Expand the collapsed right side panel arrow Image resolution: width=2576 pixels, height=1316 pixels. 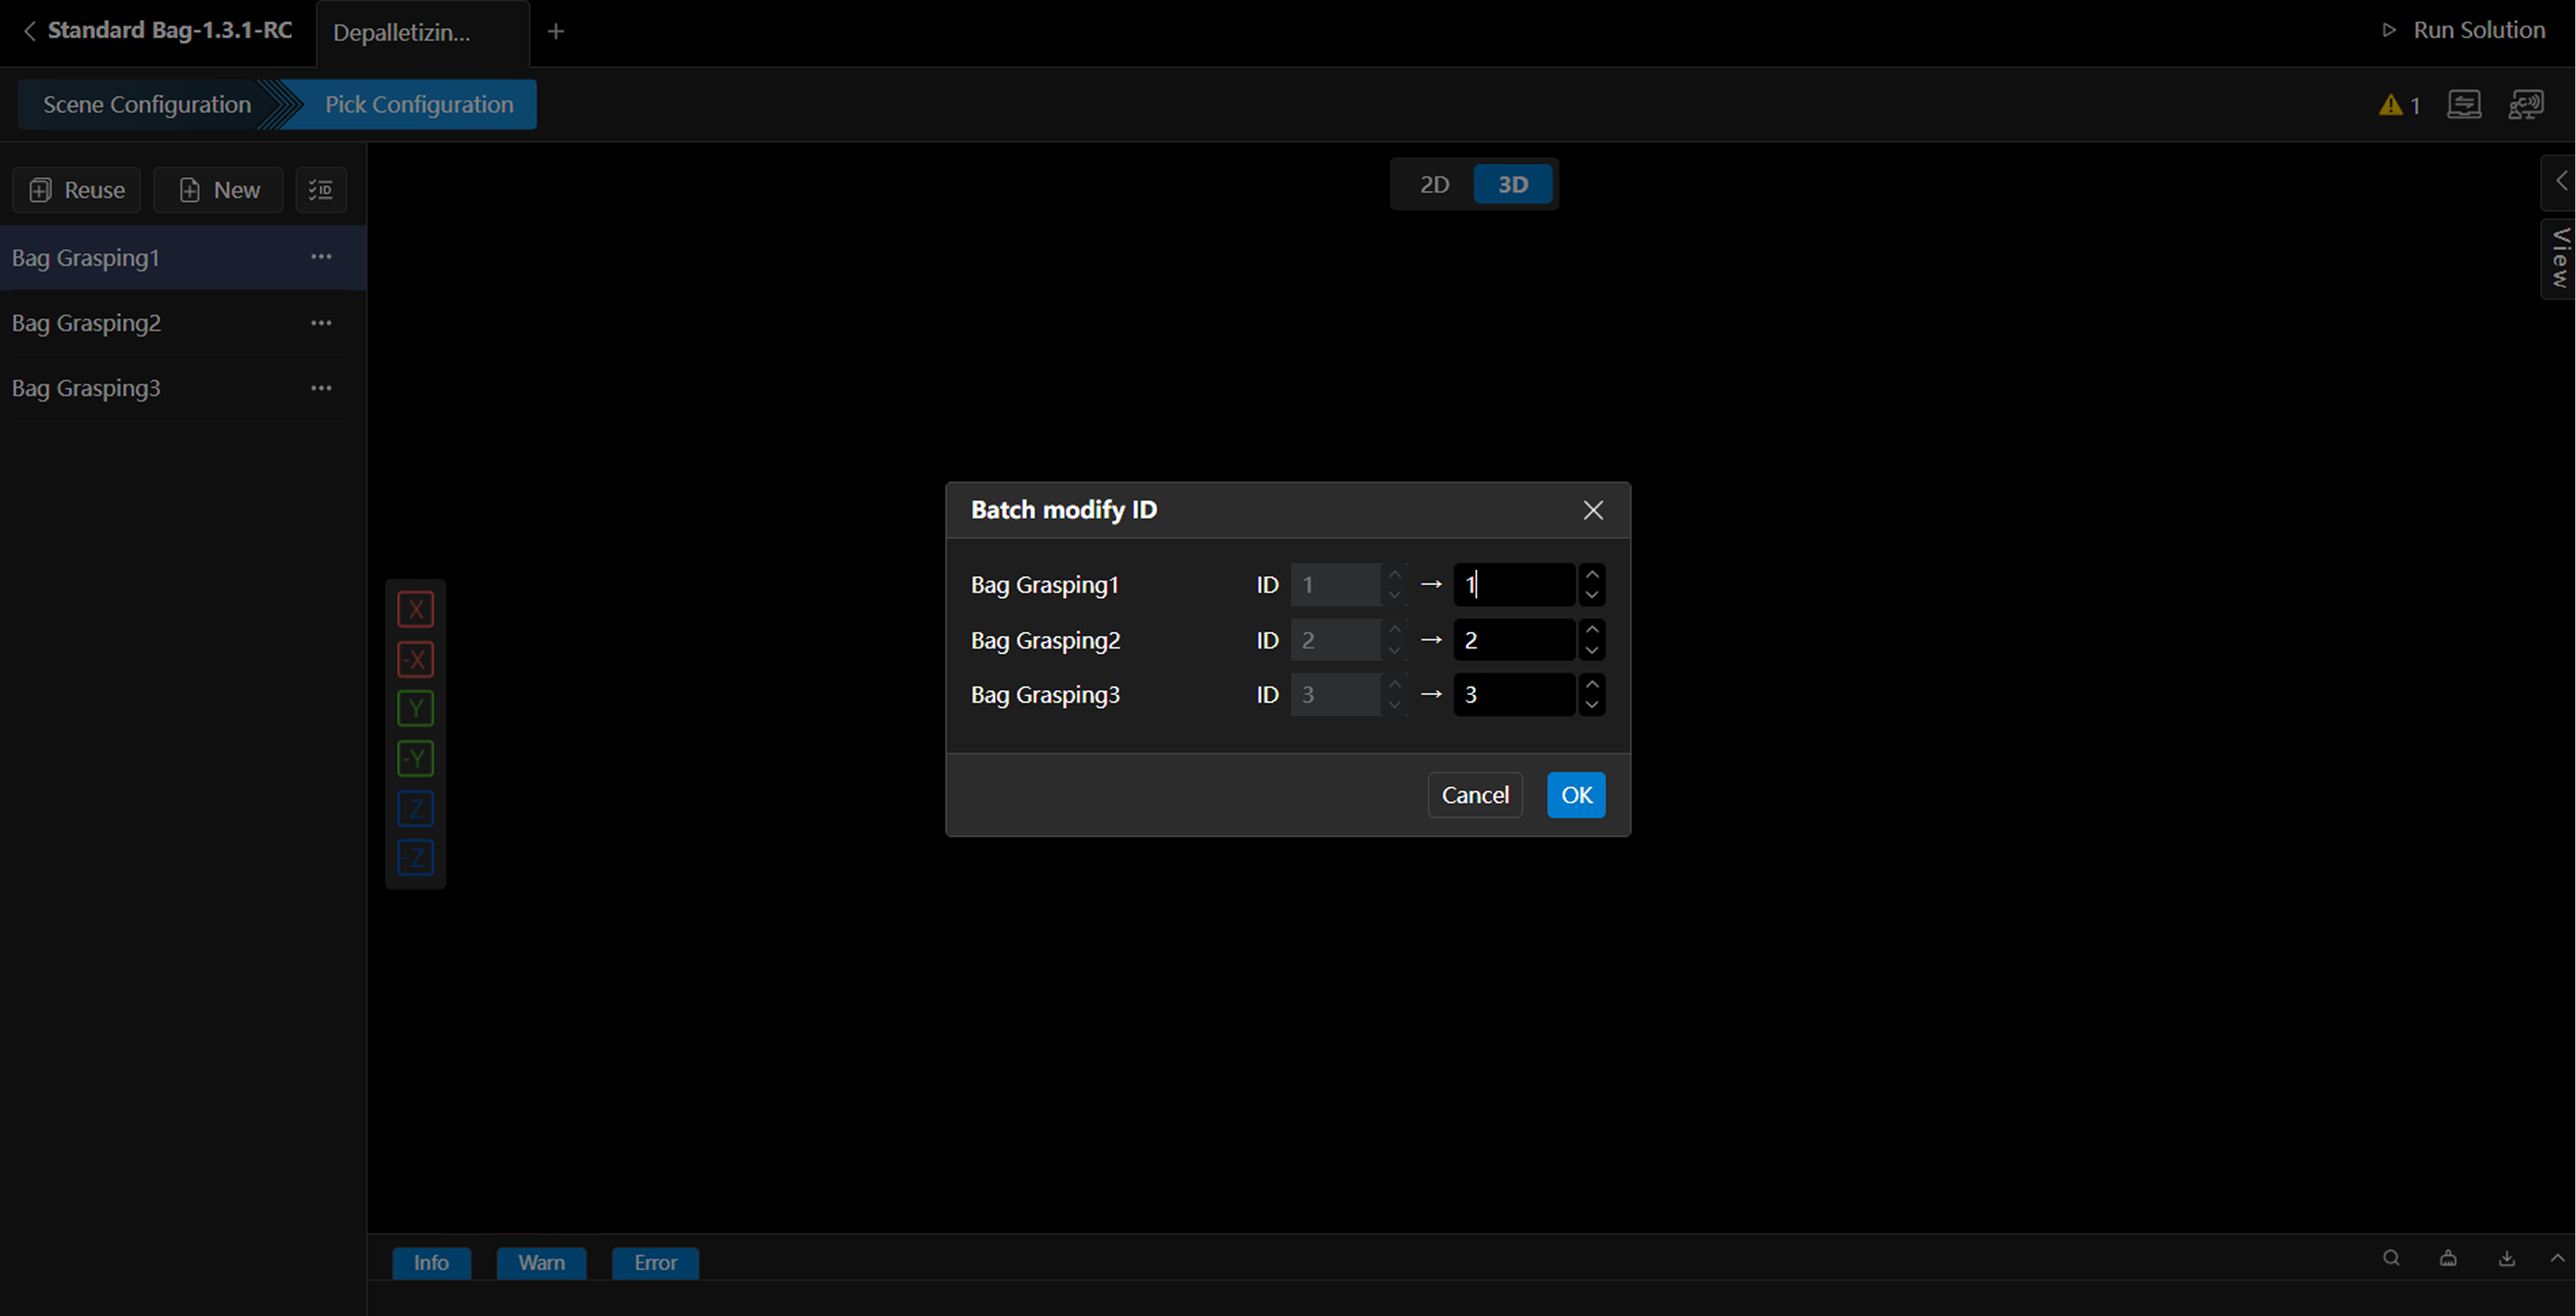tap(2560, 181)
